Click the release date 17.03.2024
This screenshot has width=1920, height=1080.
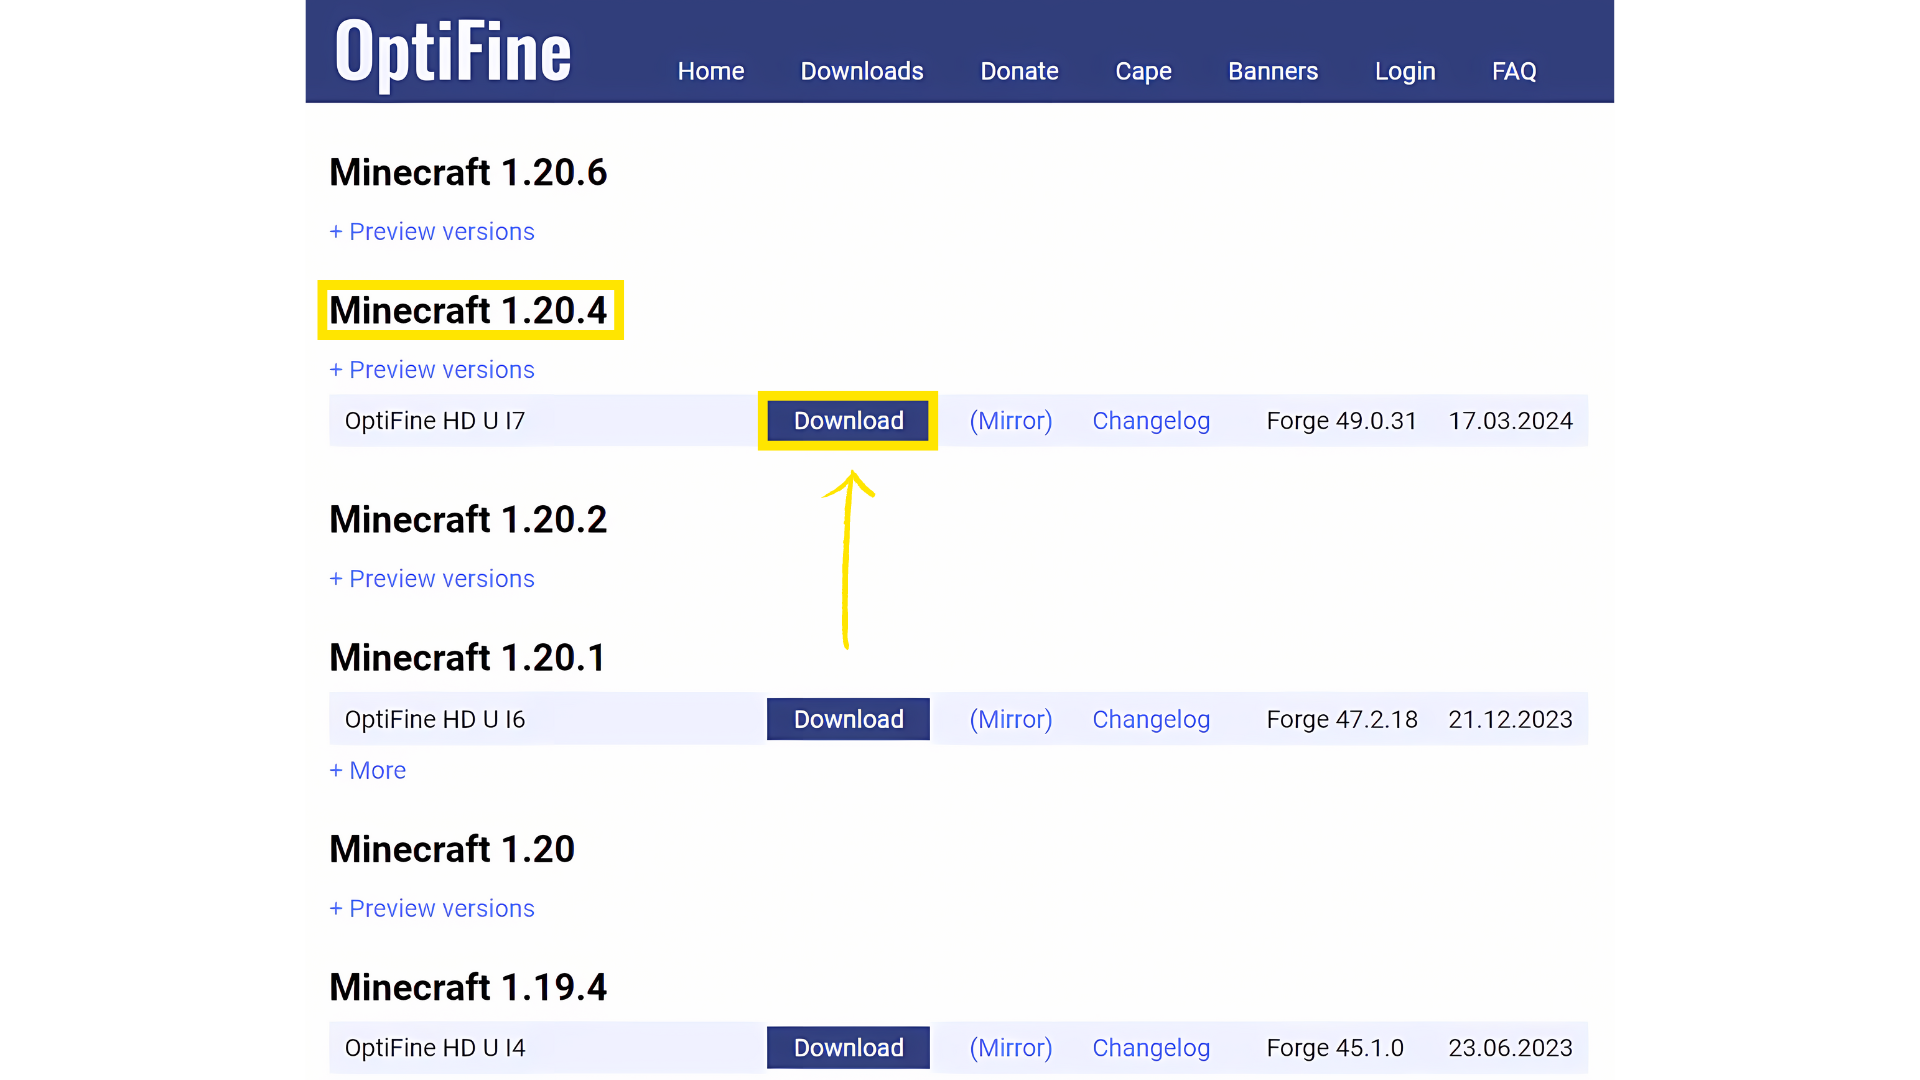tap(1510, 421)
